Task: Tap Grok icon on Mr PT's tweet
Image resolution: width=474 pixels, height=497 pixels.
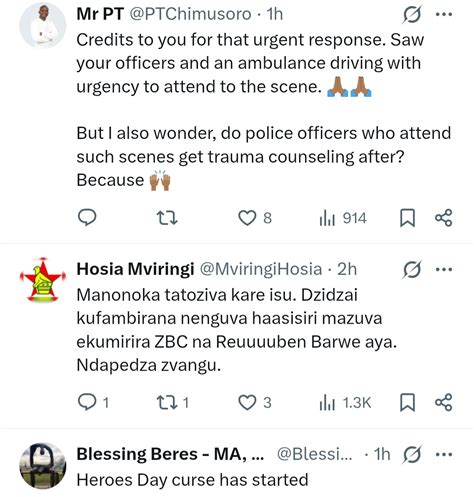Action: 412,14
